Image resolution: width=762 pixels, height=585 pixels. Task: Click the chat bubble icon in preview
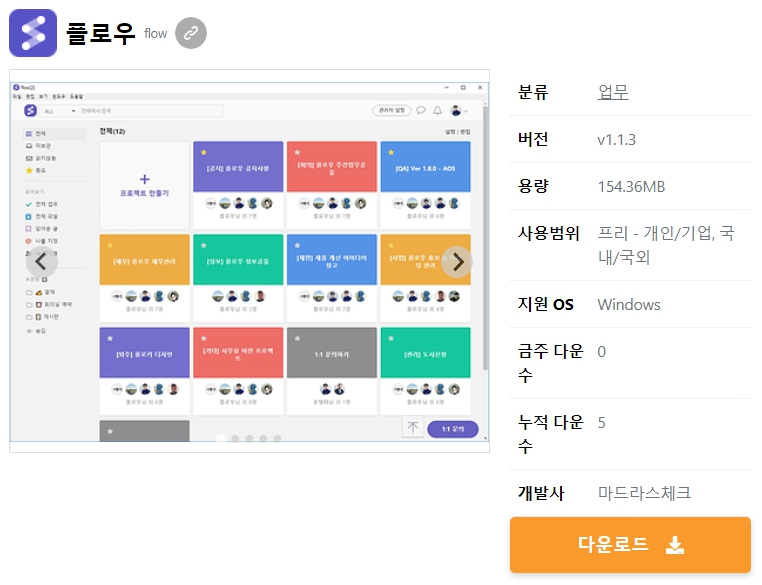[x=421, y=111]
